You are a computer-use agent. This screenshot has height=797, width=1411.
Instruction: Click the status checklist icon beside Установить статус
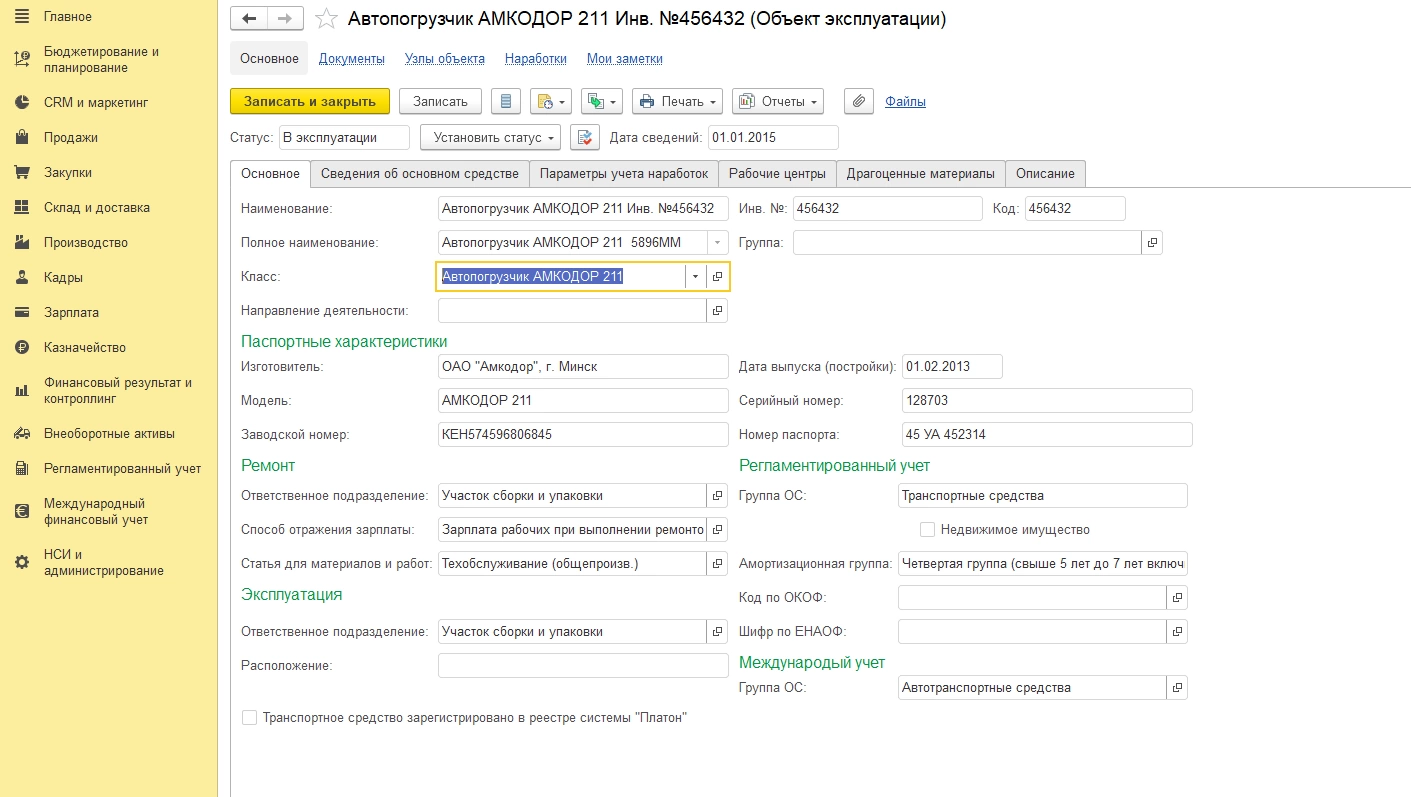click(584, 137)
